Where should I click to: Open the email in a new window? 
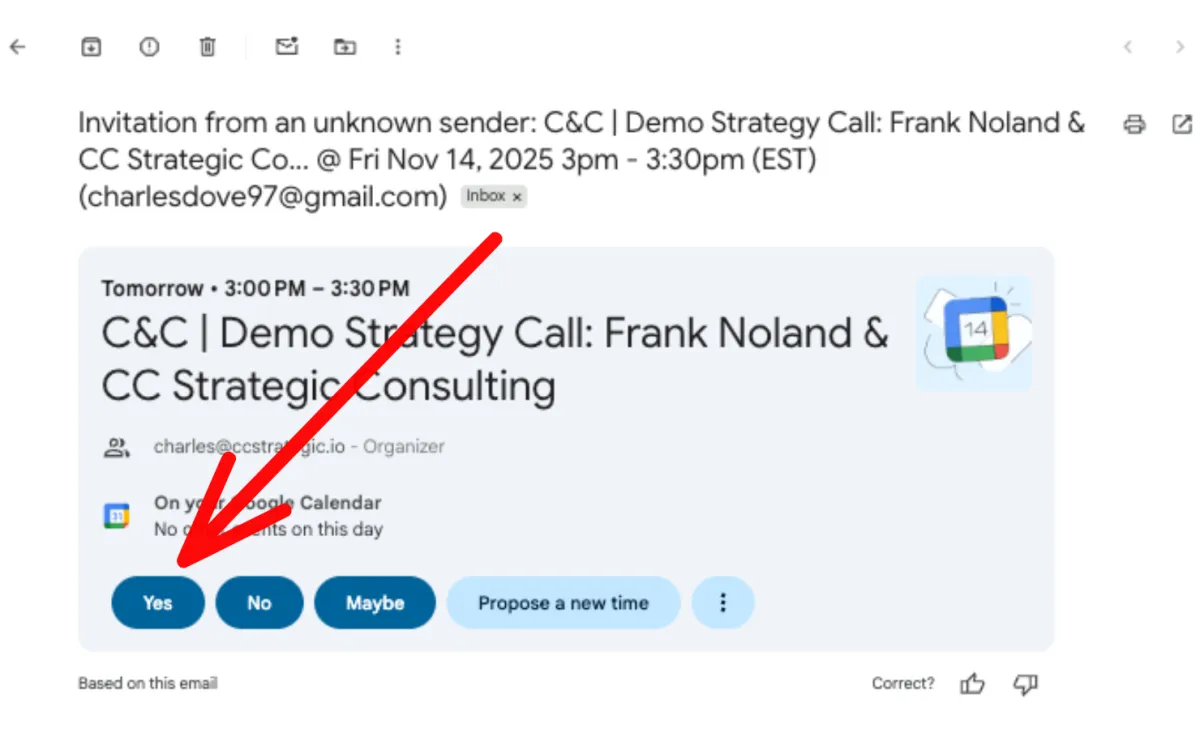[1181, 125]
